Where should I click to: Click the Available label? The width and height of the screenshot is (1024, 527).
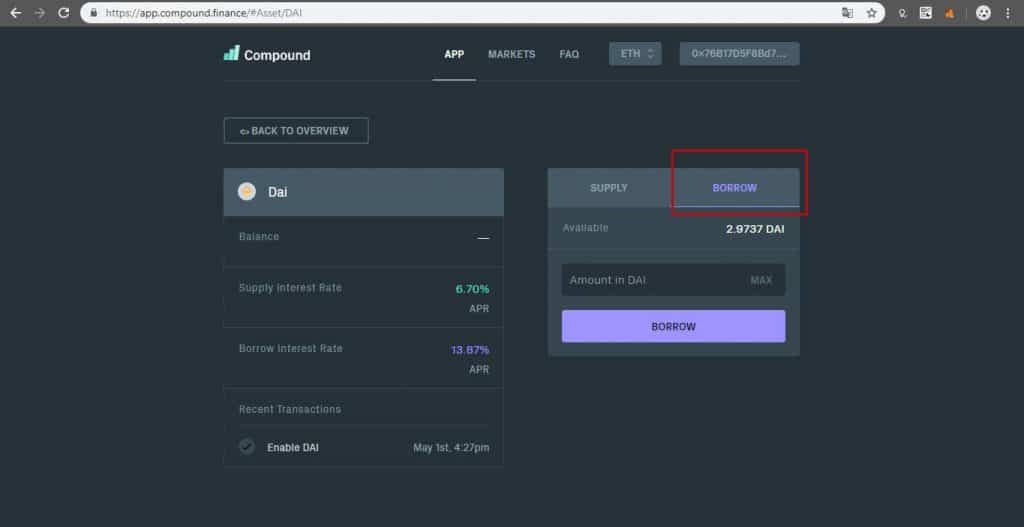point(585,228)
